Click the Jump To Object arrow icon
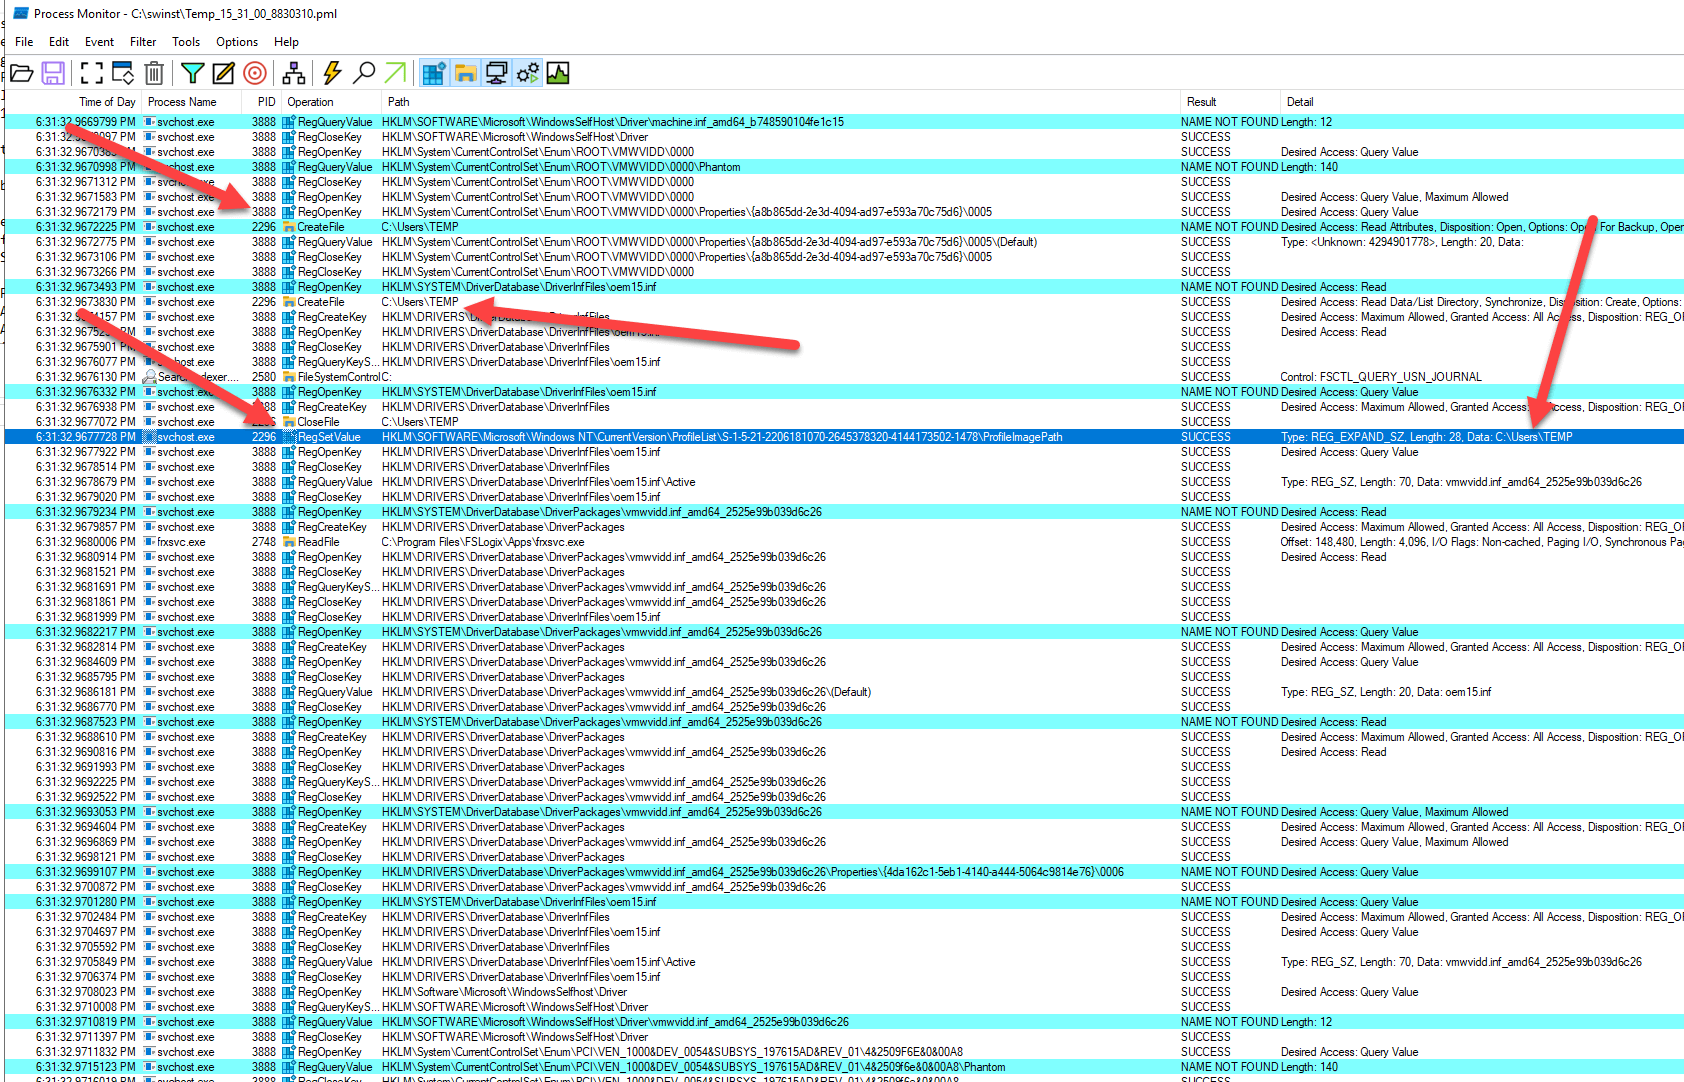This screenshot has height=1082, width=1684. (x=395, y=73)
